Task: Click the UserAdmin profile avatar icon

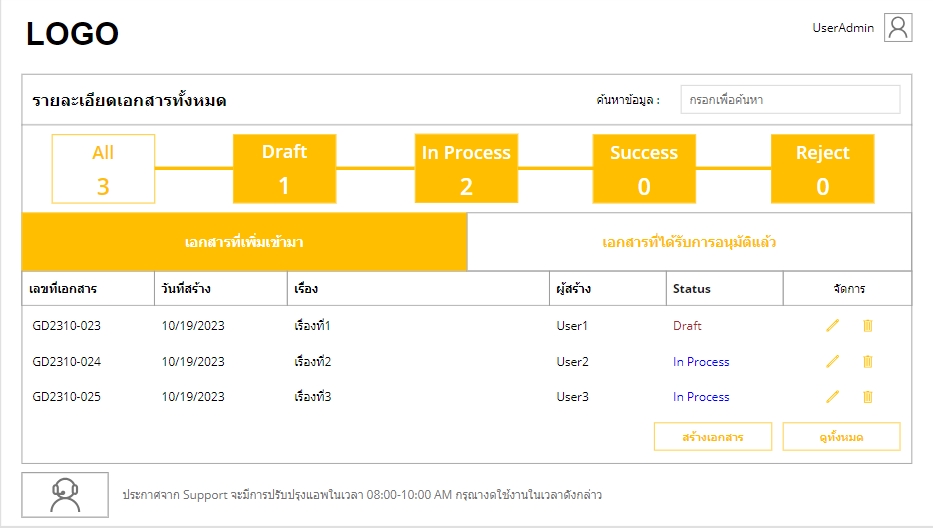Action: point(898,27)
